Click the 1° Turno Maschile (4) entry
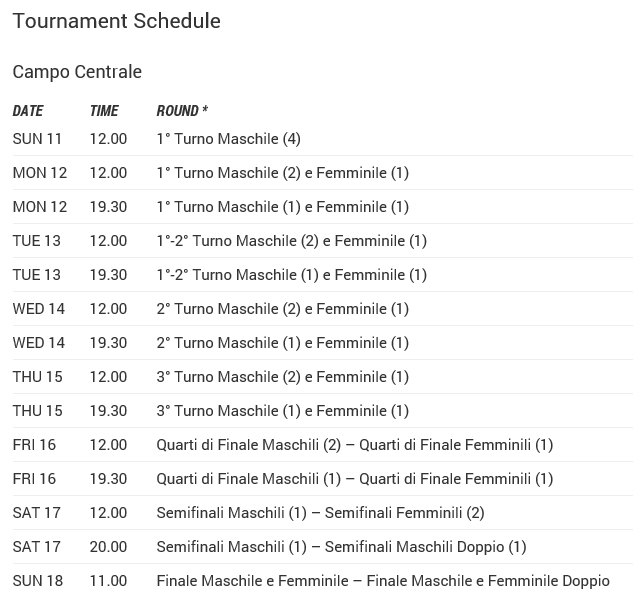 click(228, 139)
